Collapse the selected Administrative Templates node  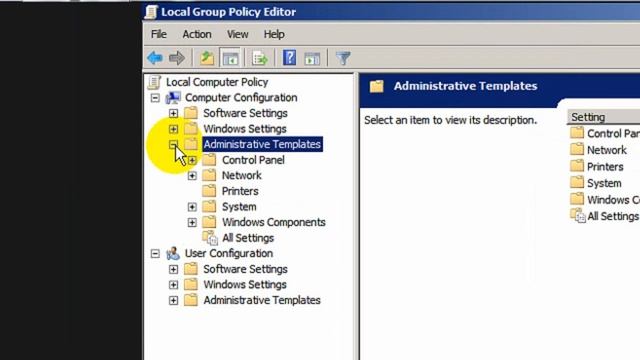173,144
